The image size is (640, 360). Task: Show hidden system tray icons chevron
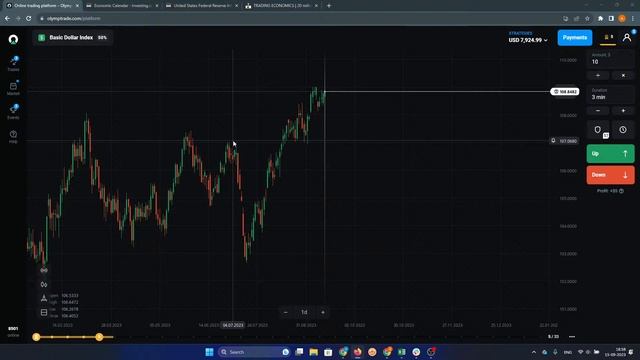pos(534,352)
